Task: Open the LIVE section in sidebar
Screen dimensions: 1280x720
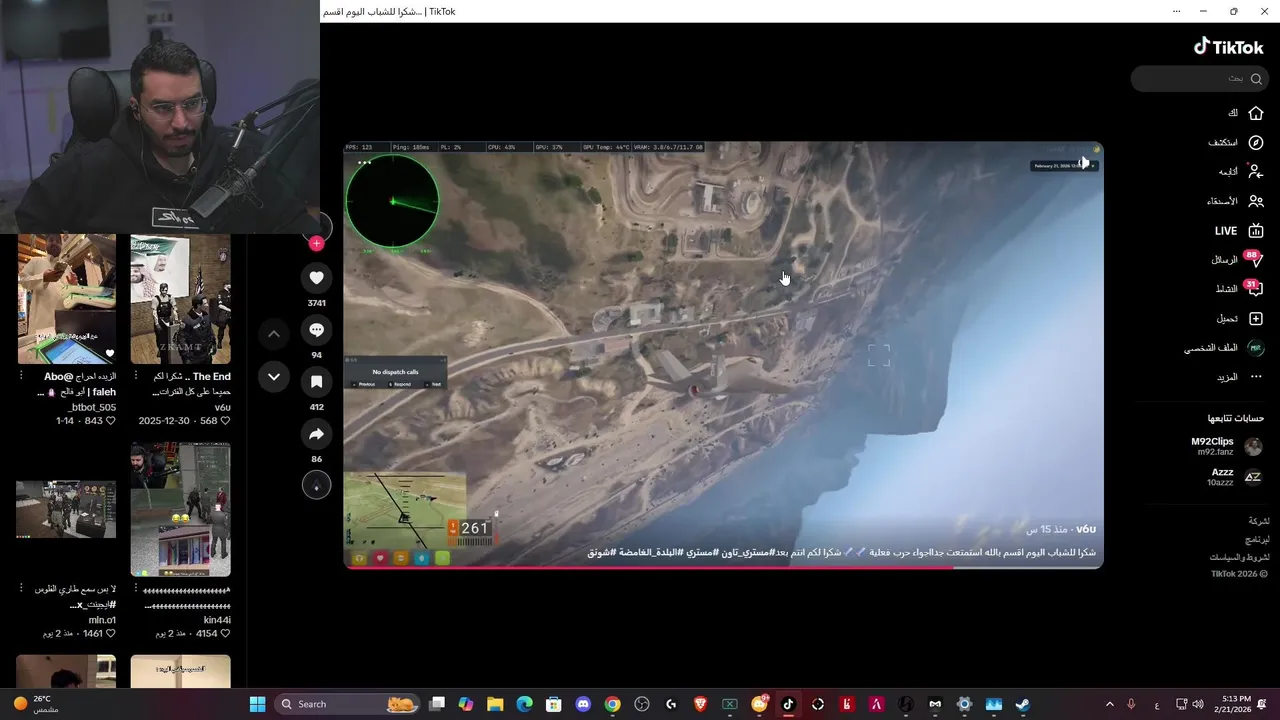Action: point(1239,231)
